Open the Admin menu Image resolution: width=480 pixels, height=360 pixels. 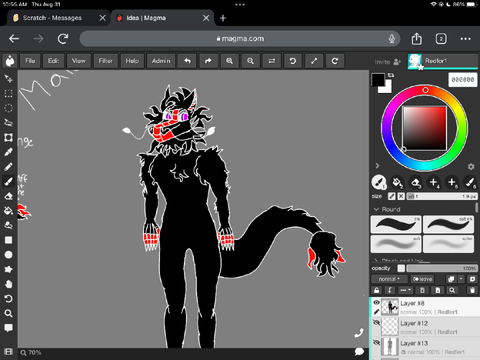161,61
